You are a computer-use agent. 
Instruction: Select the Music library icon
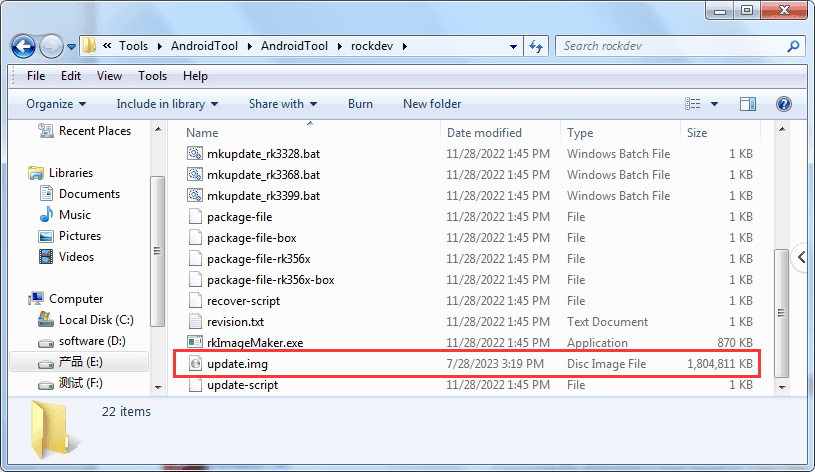pos(46,215)
